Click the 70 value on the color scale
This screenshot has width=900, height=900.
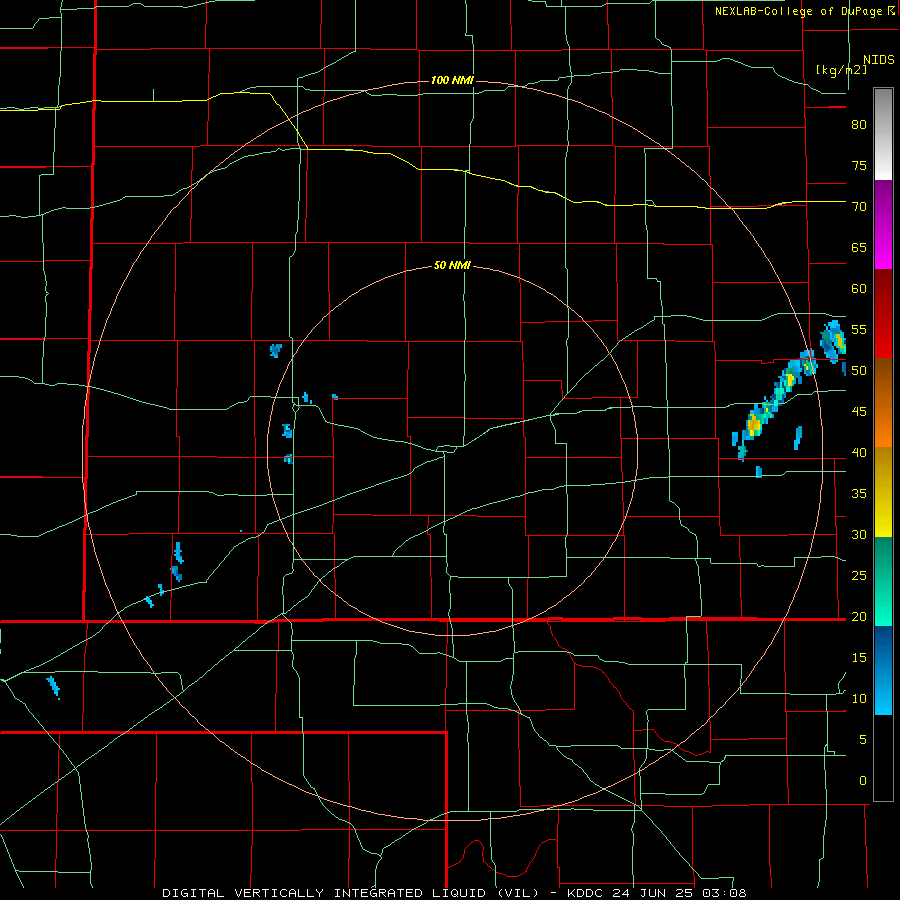[x=859, y=207]
